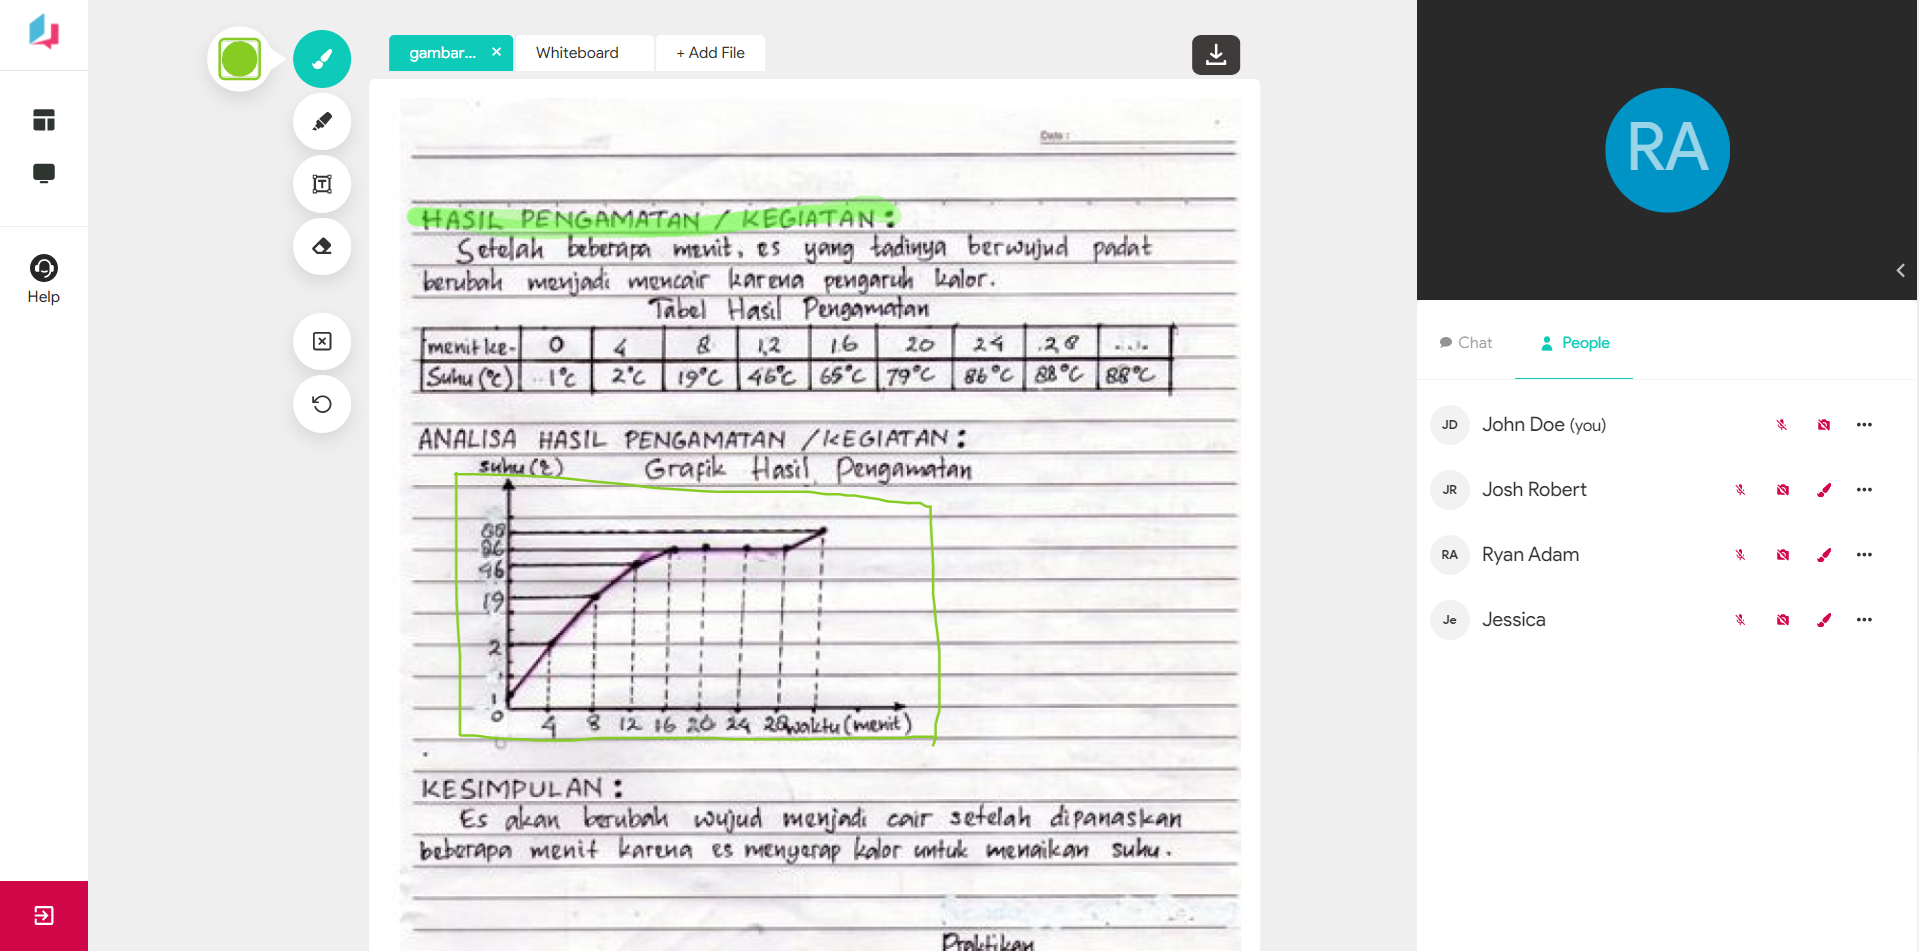The width and height of the screenshot is (1919, 951).
Task: Close the gambar file tab
Action: click(x=496, y=52)
